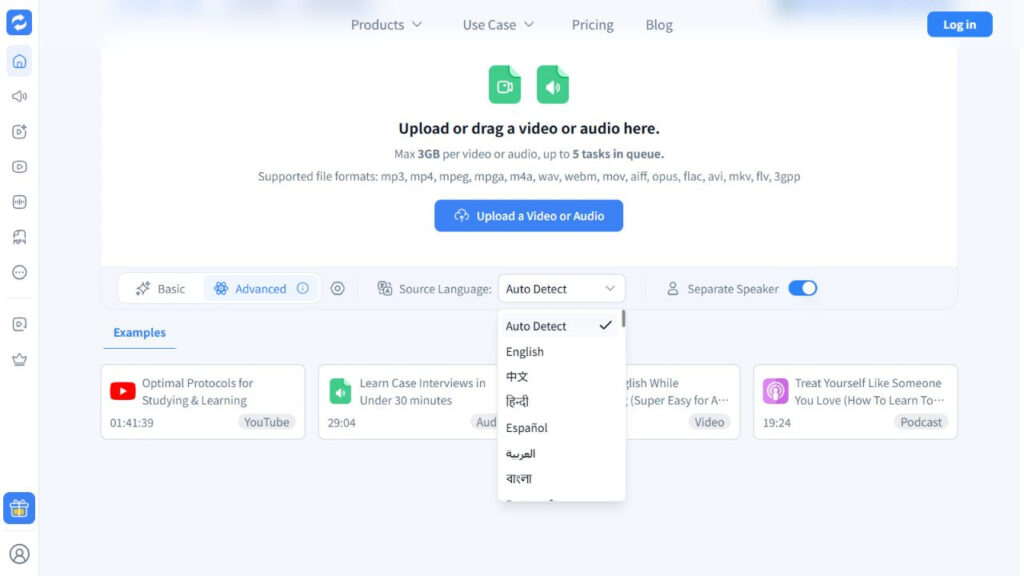1024x576 pixels.
Task: Click the 29:04 duration text
Action: point(342,423)
